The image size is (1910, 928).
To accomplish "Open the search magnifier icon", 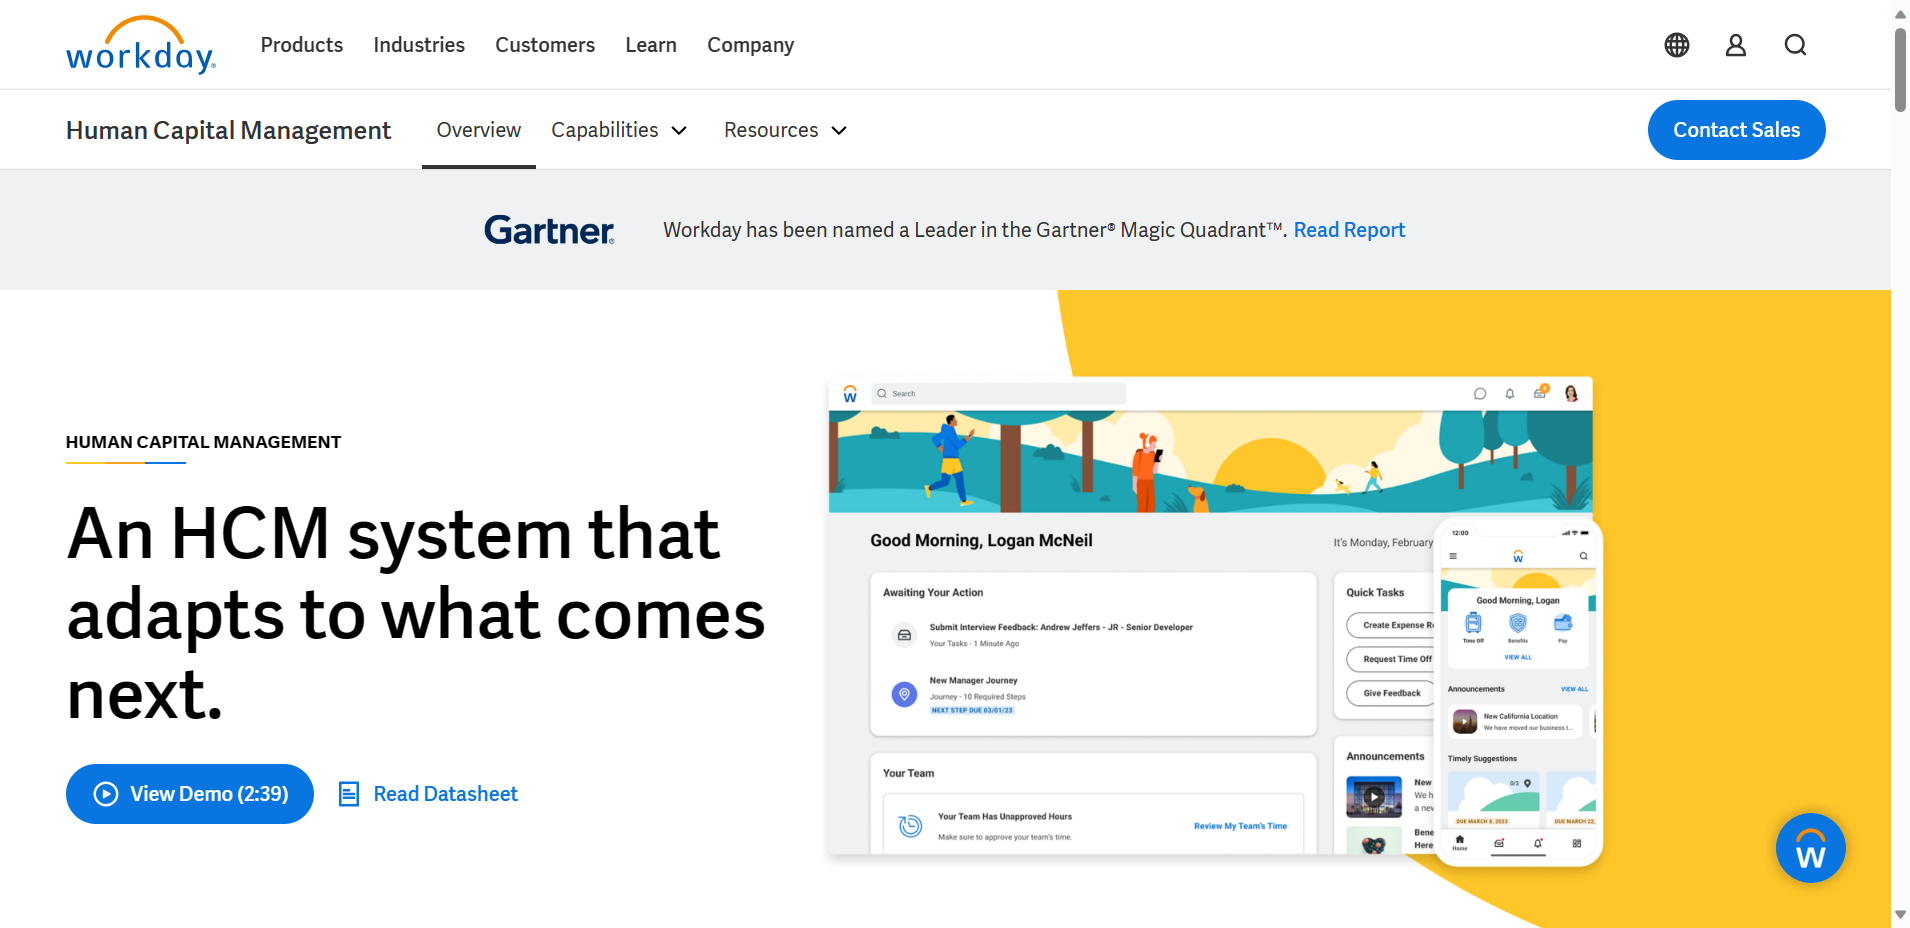I will 1796,45.
